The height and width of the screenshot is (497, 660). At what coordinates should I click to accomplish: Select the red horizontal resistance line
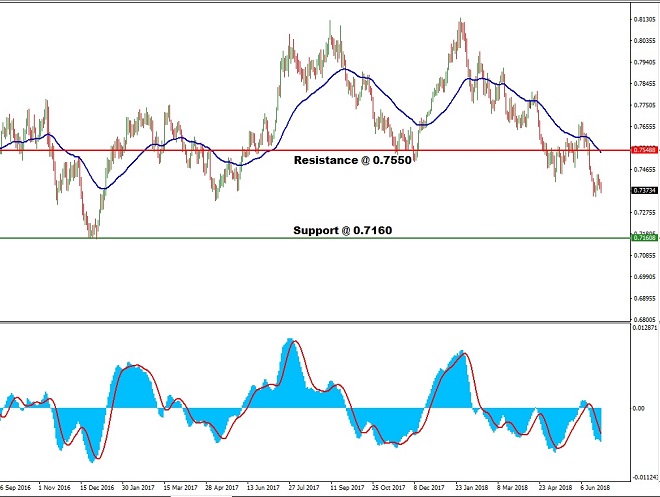(x=315, y=150)
